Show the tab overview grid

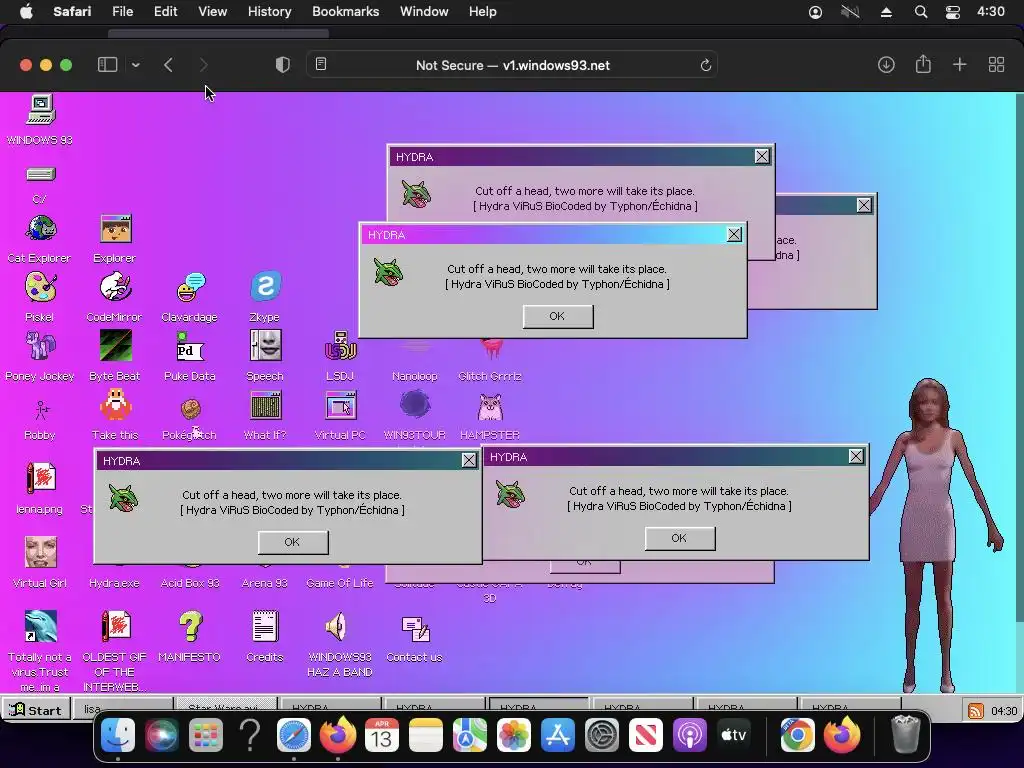click(996, 65)
